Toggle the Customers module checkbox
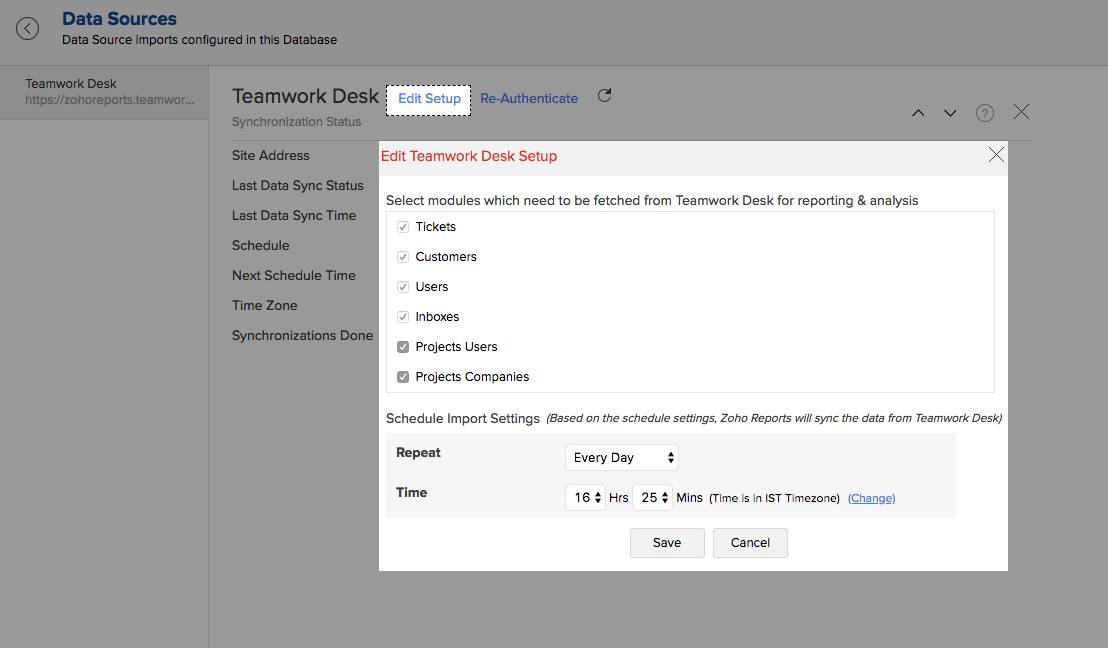 point(403,257)
